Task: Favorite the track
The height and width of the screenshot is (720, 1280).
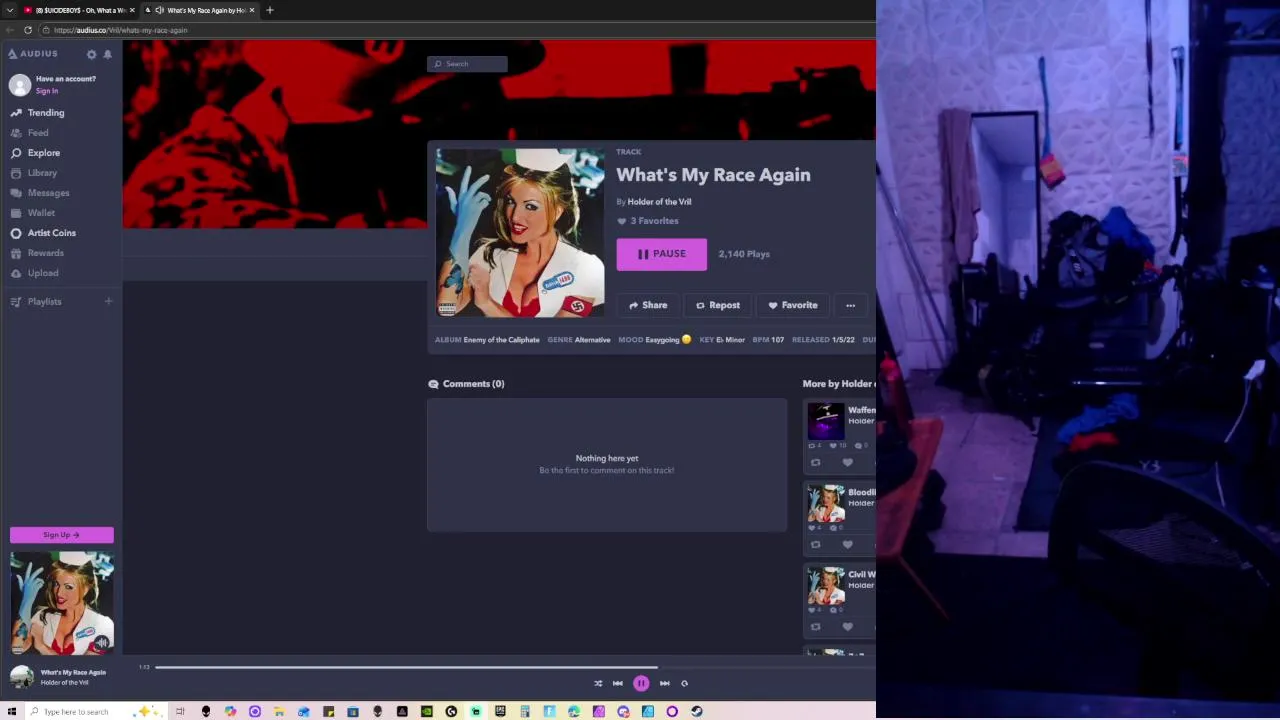Action: 793,305
